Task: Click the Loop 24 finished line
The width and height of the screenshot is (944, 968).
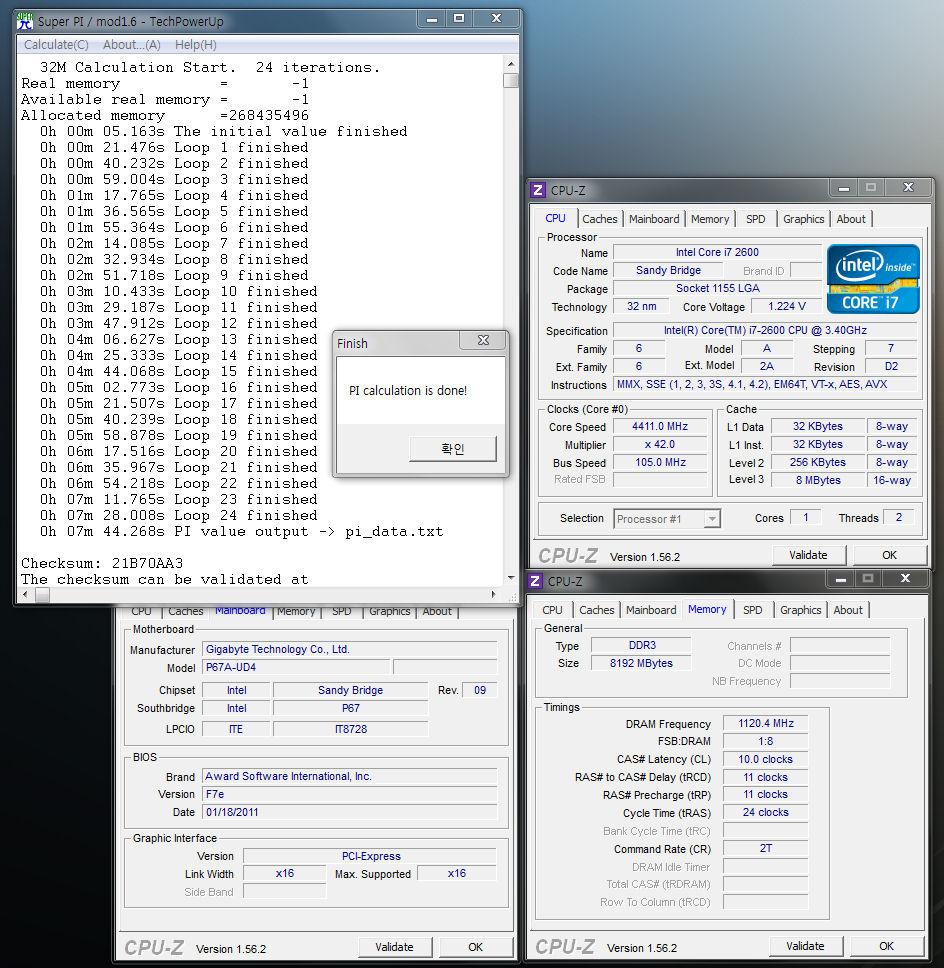Action: point(178,515)
